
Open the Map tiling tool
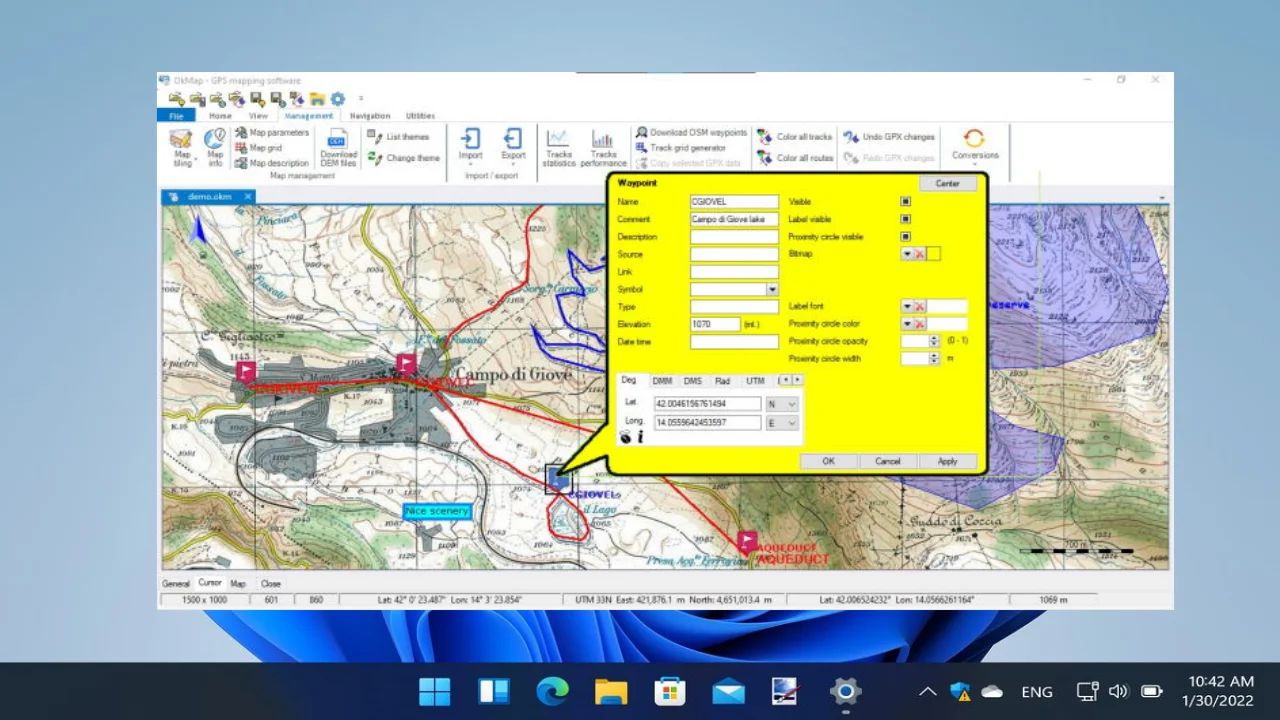coord(182,147)
